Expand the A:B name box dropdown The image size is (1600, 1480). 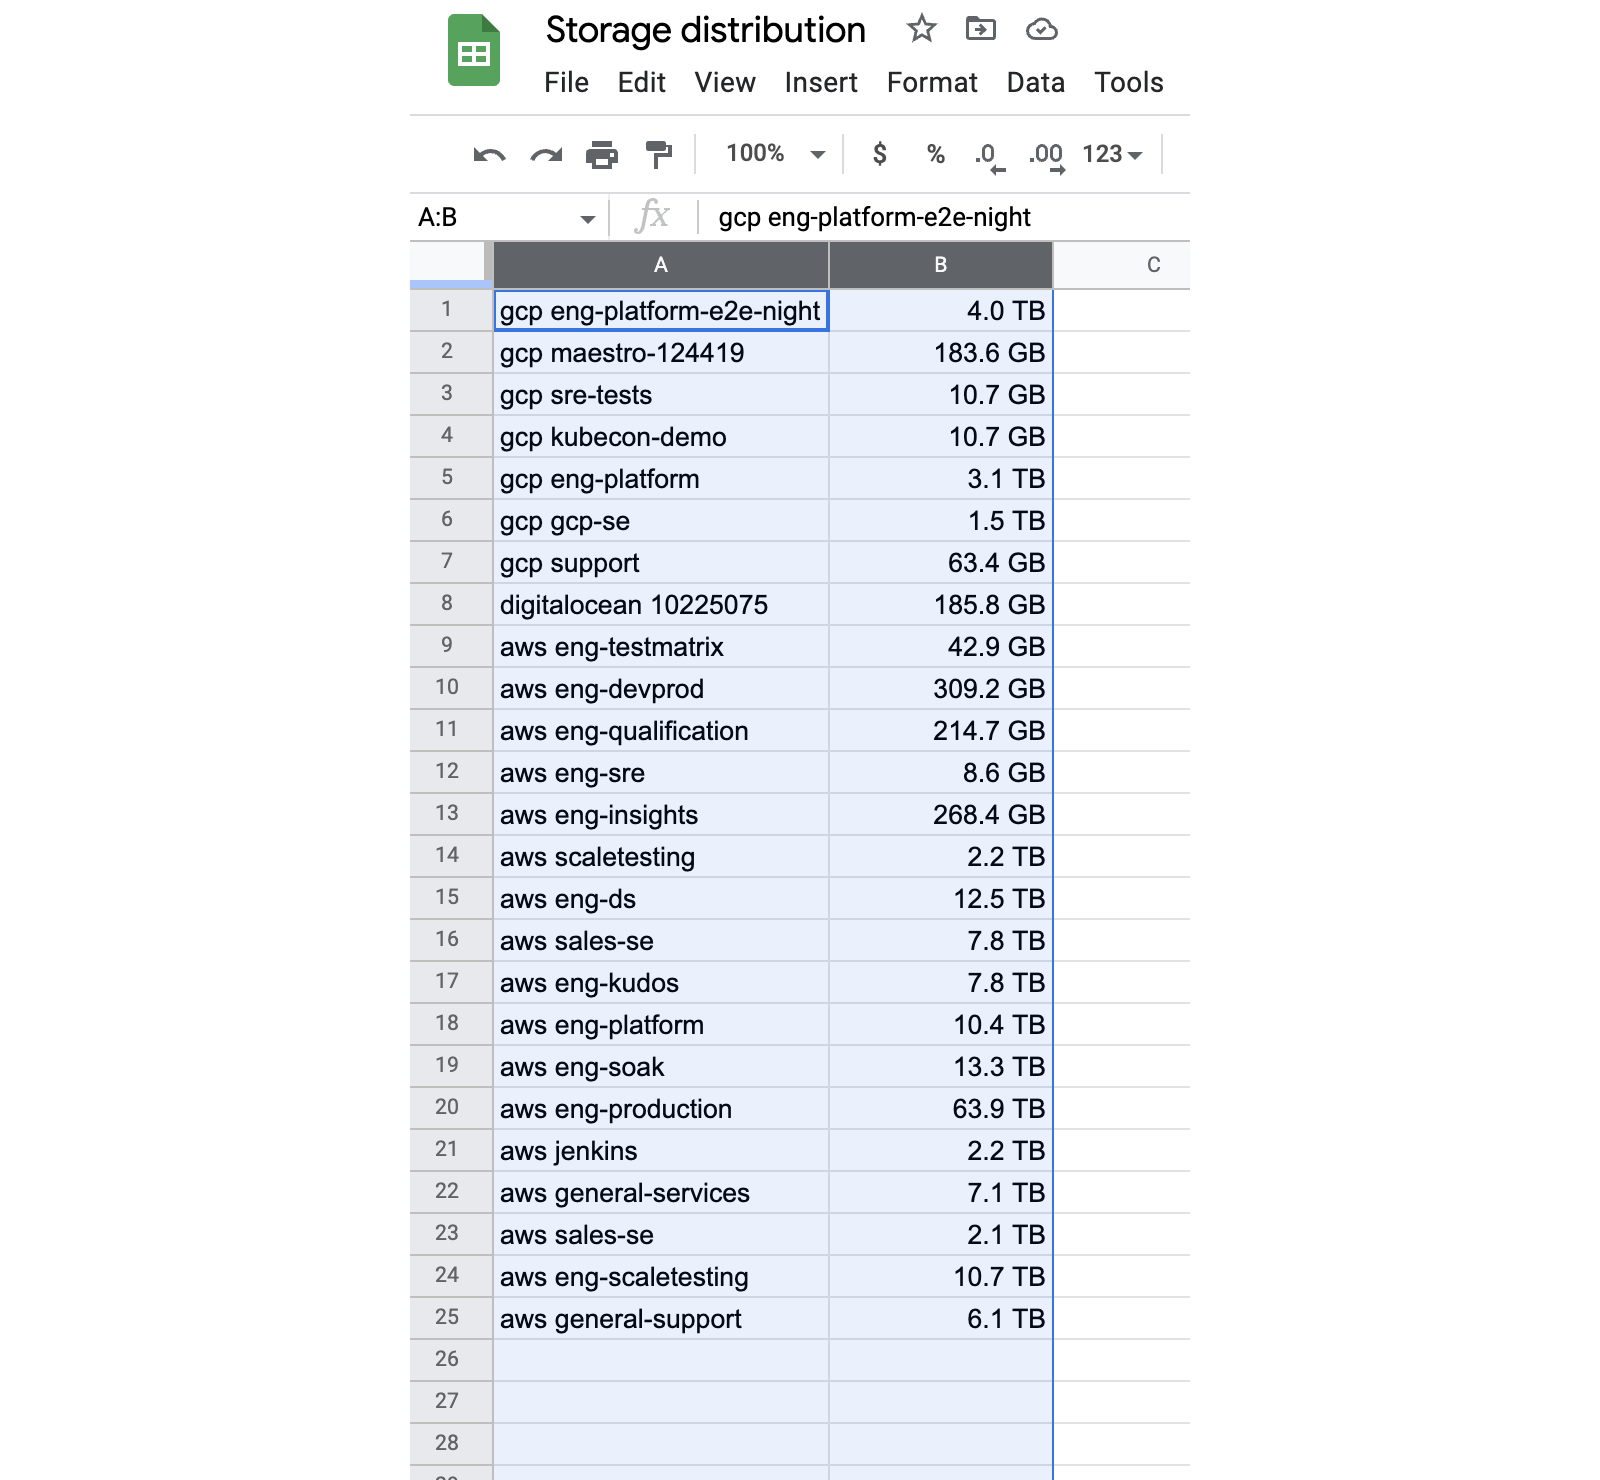587,219
